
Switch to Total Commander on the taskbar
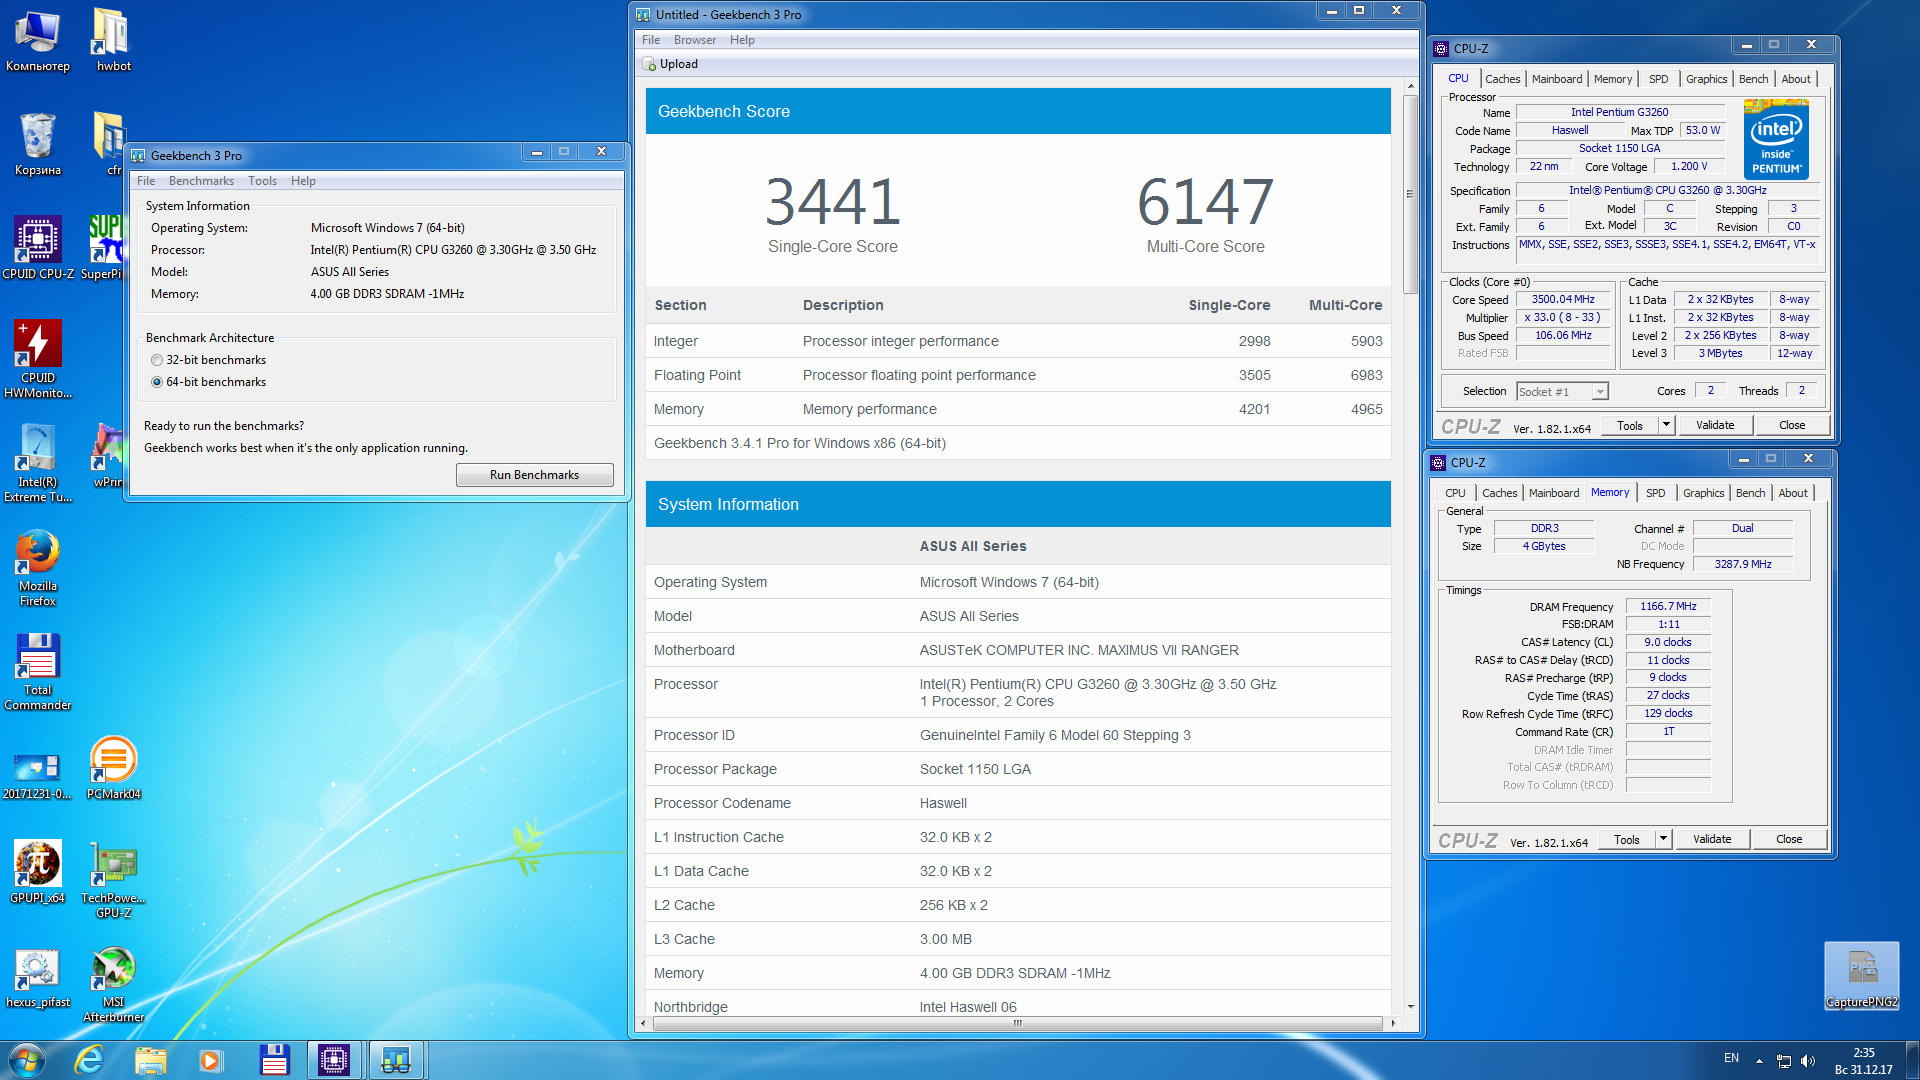pyautogui.click(x=274, y=1060)
